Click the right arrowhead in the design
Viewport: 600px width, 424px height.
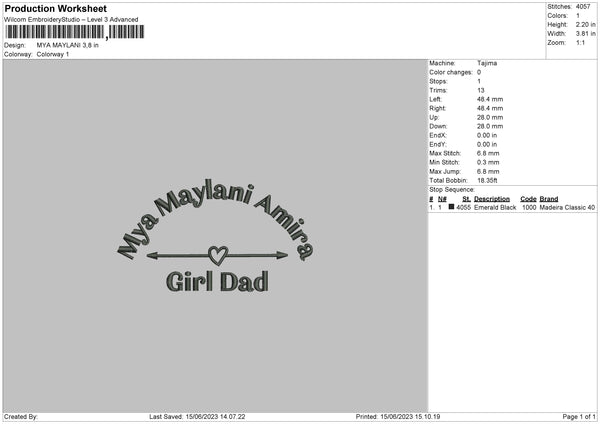coord(282,255)
